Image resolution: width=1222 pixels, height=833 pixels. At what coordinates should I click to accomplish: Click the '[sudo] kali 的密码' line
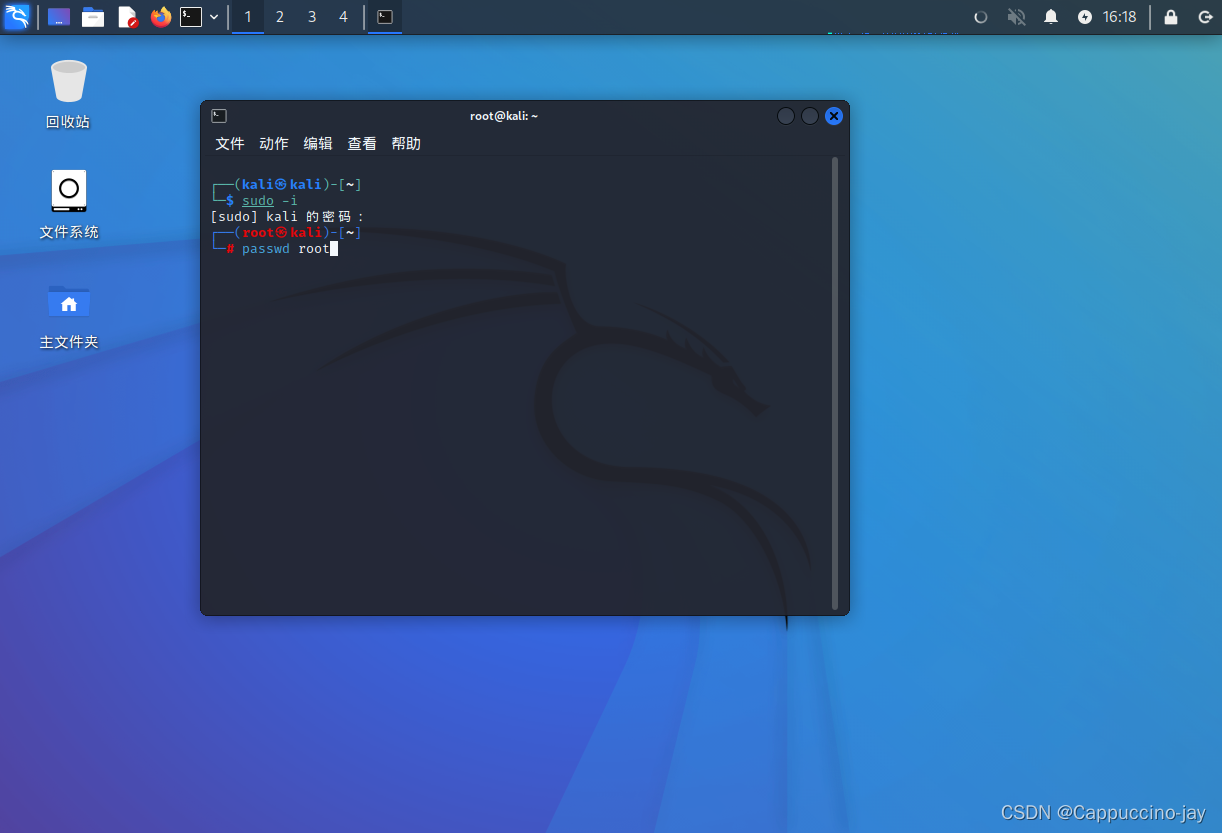click(288, 217)
